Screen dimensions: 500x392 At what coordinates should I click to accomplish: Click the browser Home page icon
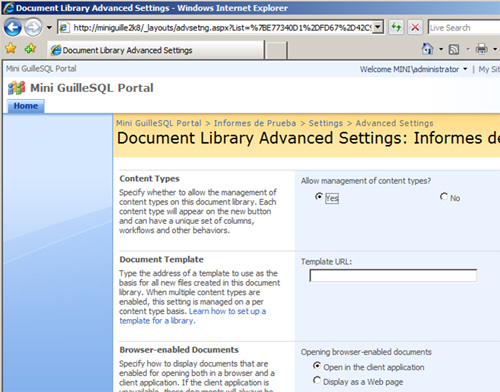click(x=427, y=49)
